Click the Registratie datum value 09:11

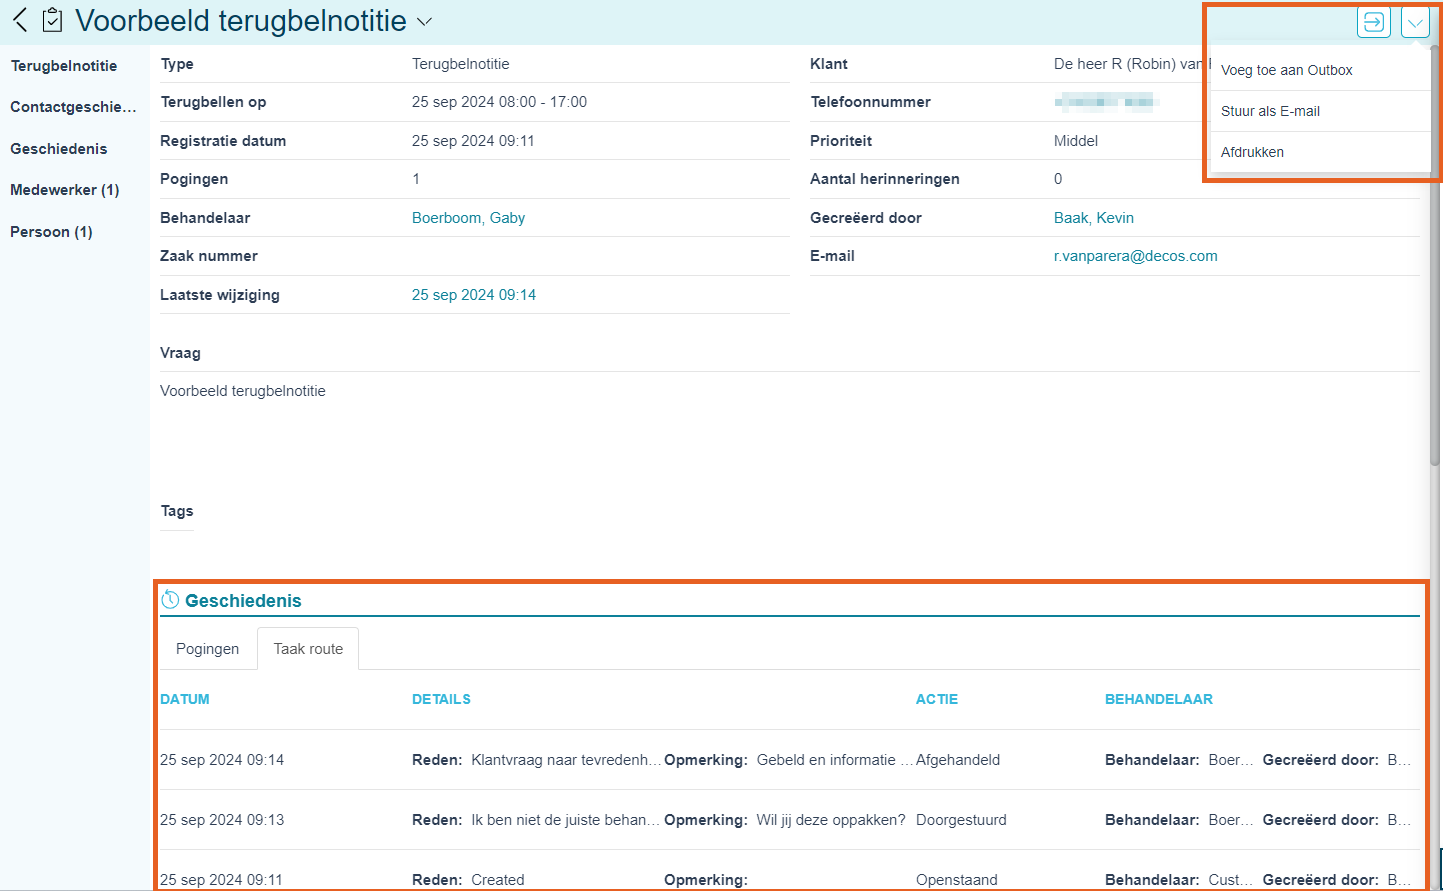pos(473,141)
